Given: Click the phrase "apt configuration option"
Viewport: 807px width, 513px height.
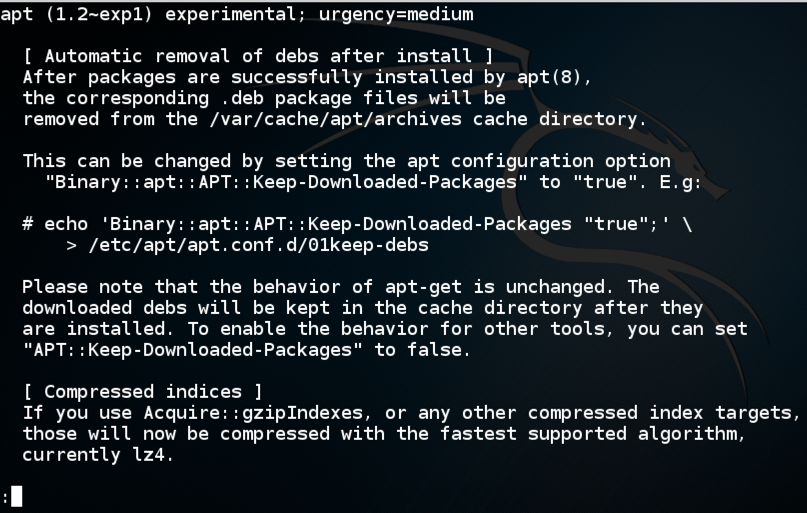Looking at the screenshot, I should (539, 161).
